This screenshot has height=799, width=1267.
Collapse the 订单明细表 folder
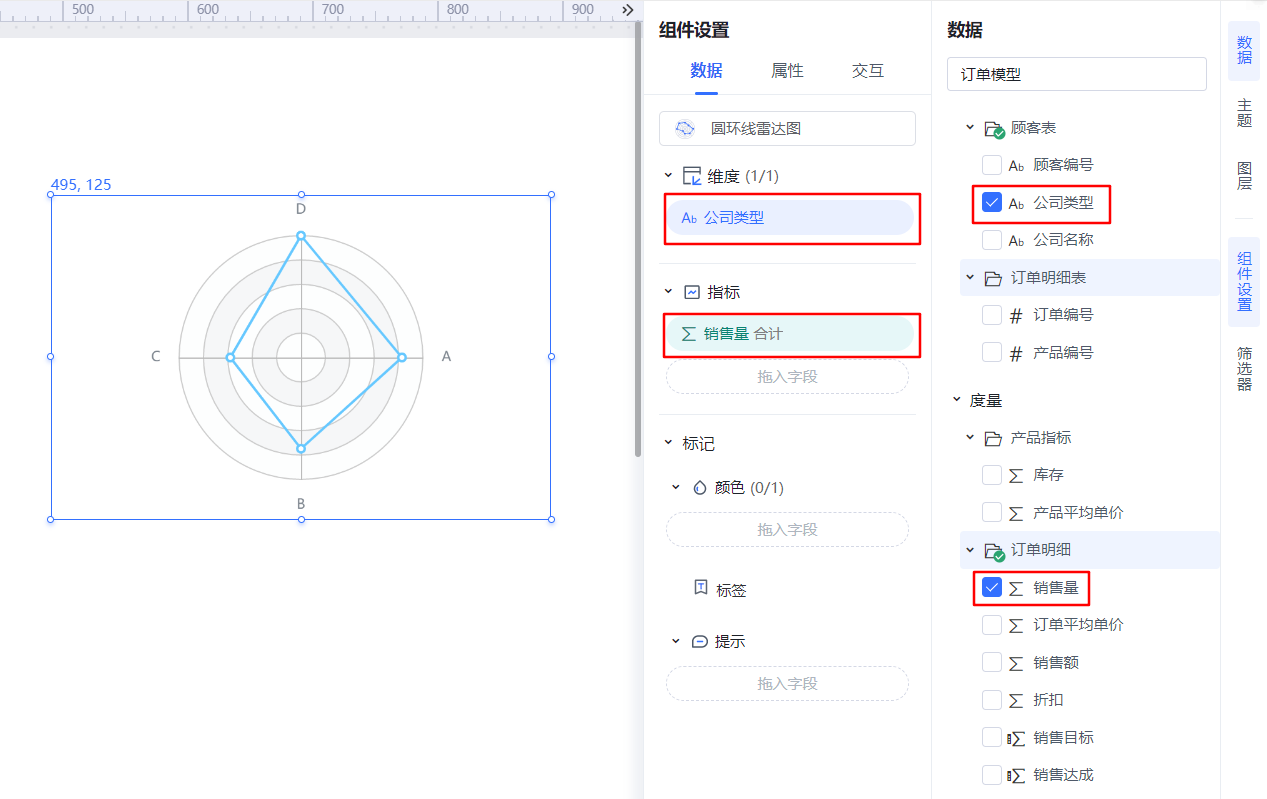969,277
